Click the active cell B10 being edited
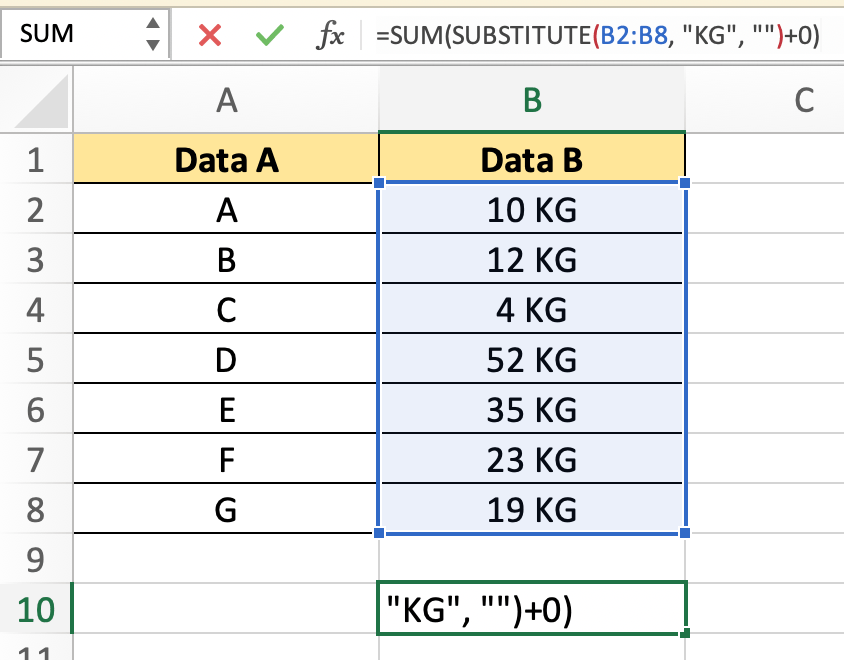844x660 pixels. click(532, 610)
